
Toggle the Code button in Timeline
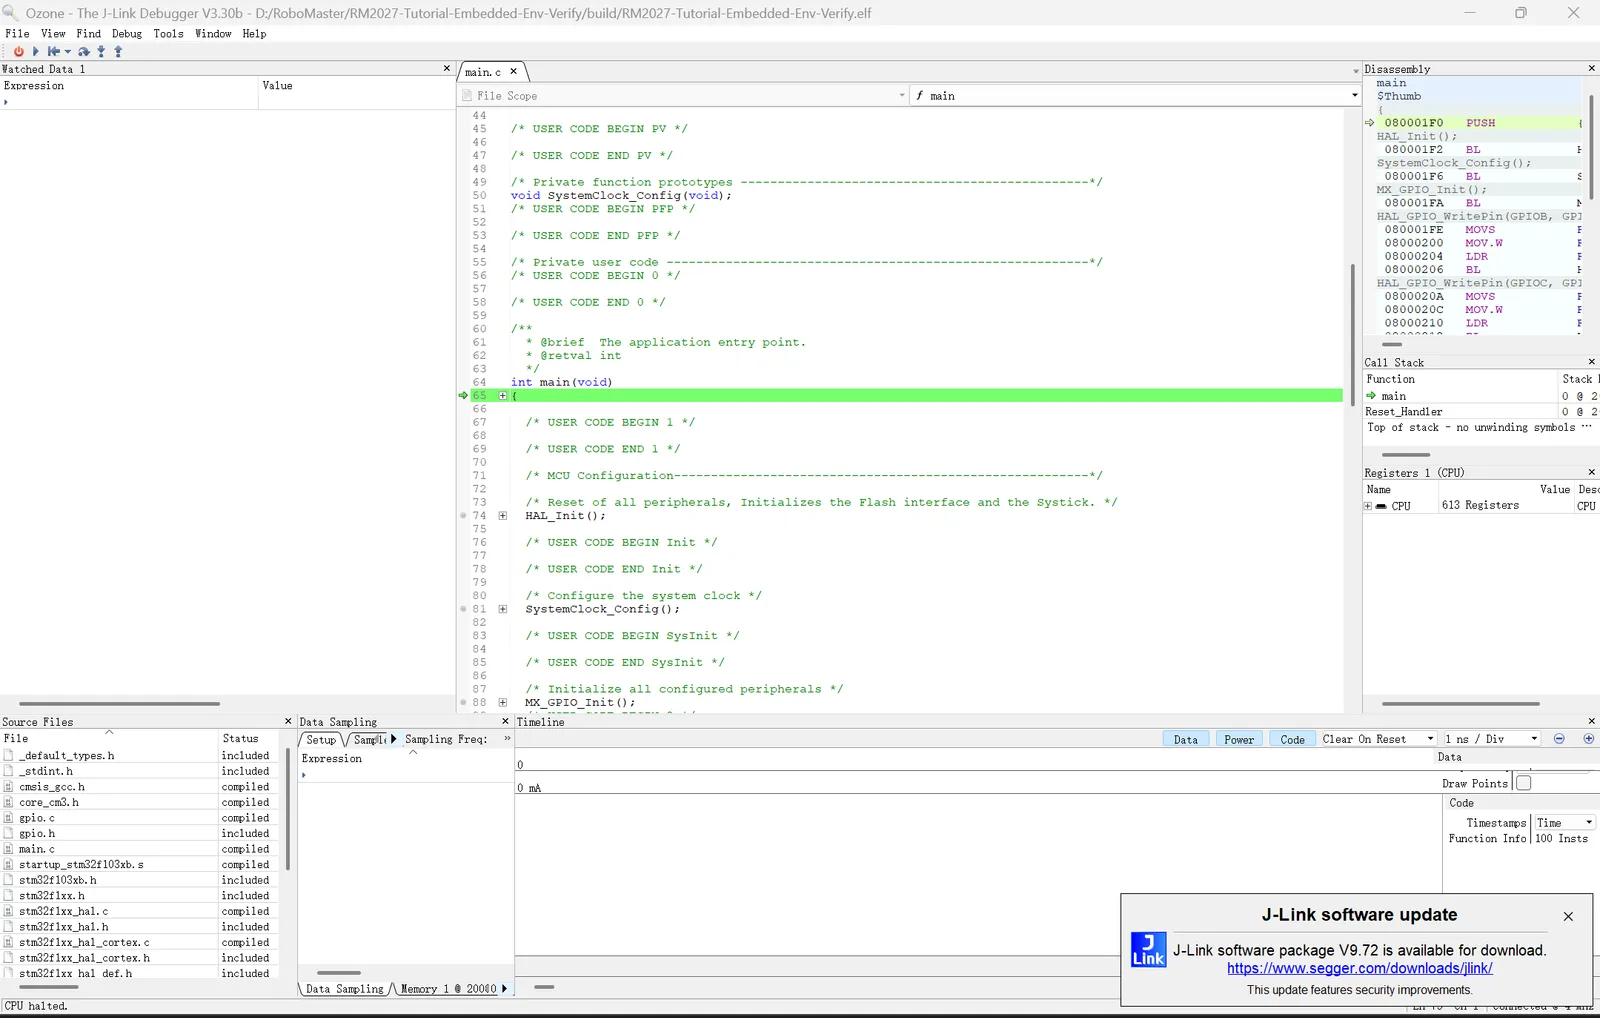point(1293,739)
